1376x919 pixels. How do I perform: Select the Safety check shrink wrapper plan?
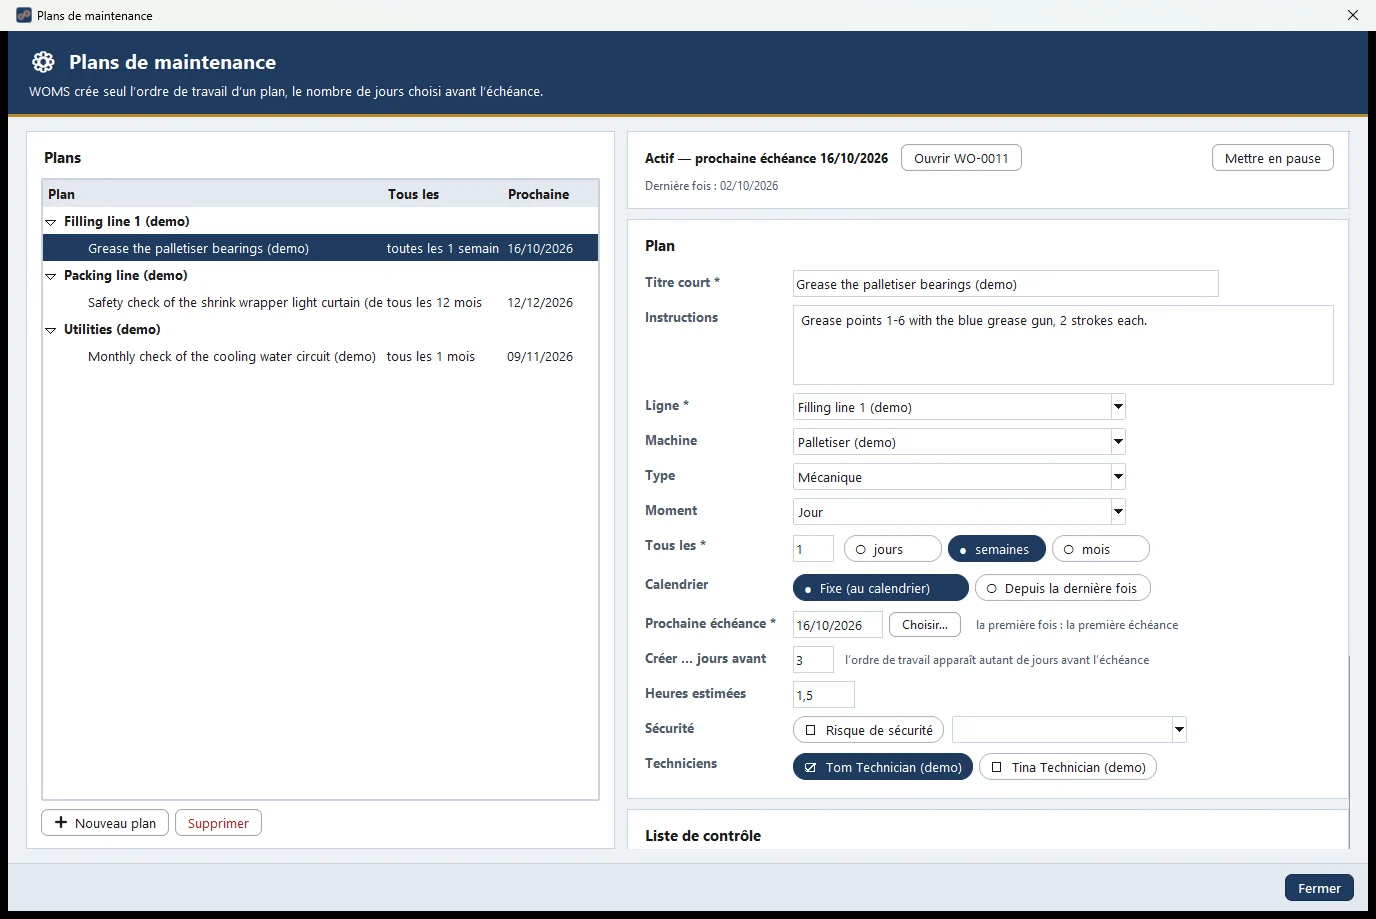coord(320,302)
